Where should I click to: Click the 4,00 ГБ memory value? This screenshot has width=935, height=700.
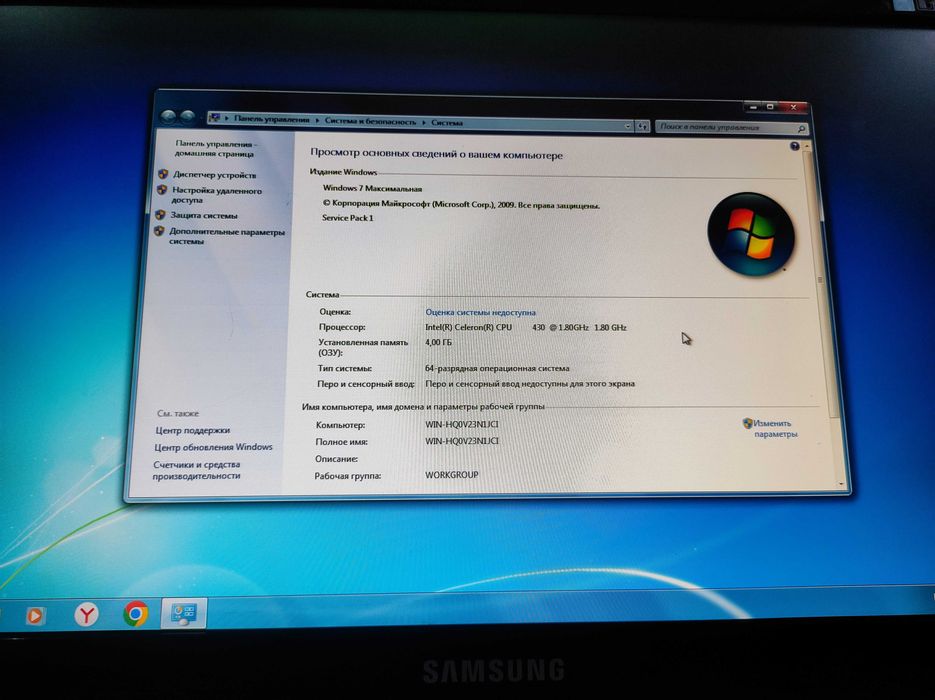point(438,342)
